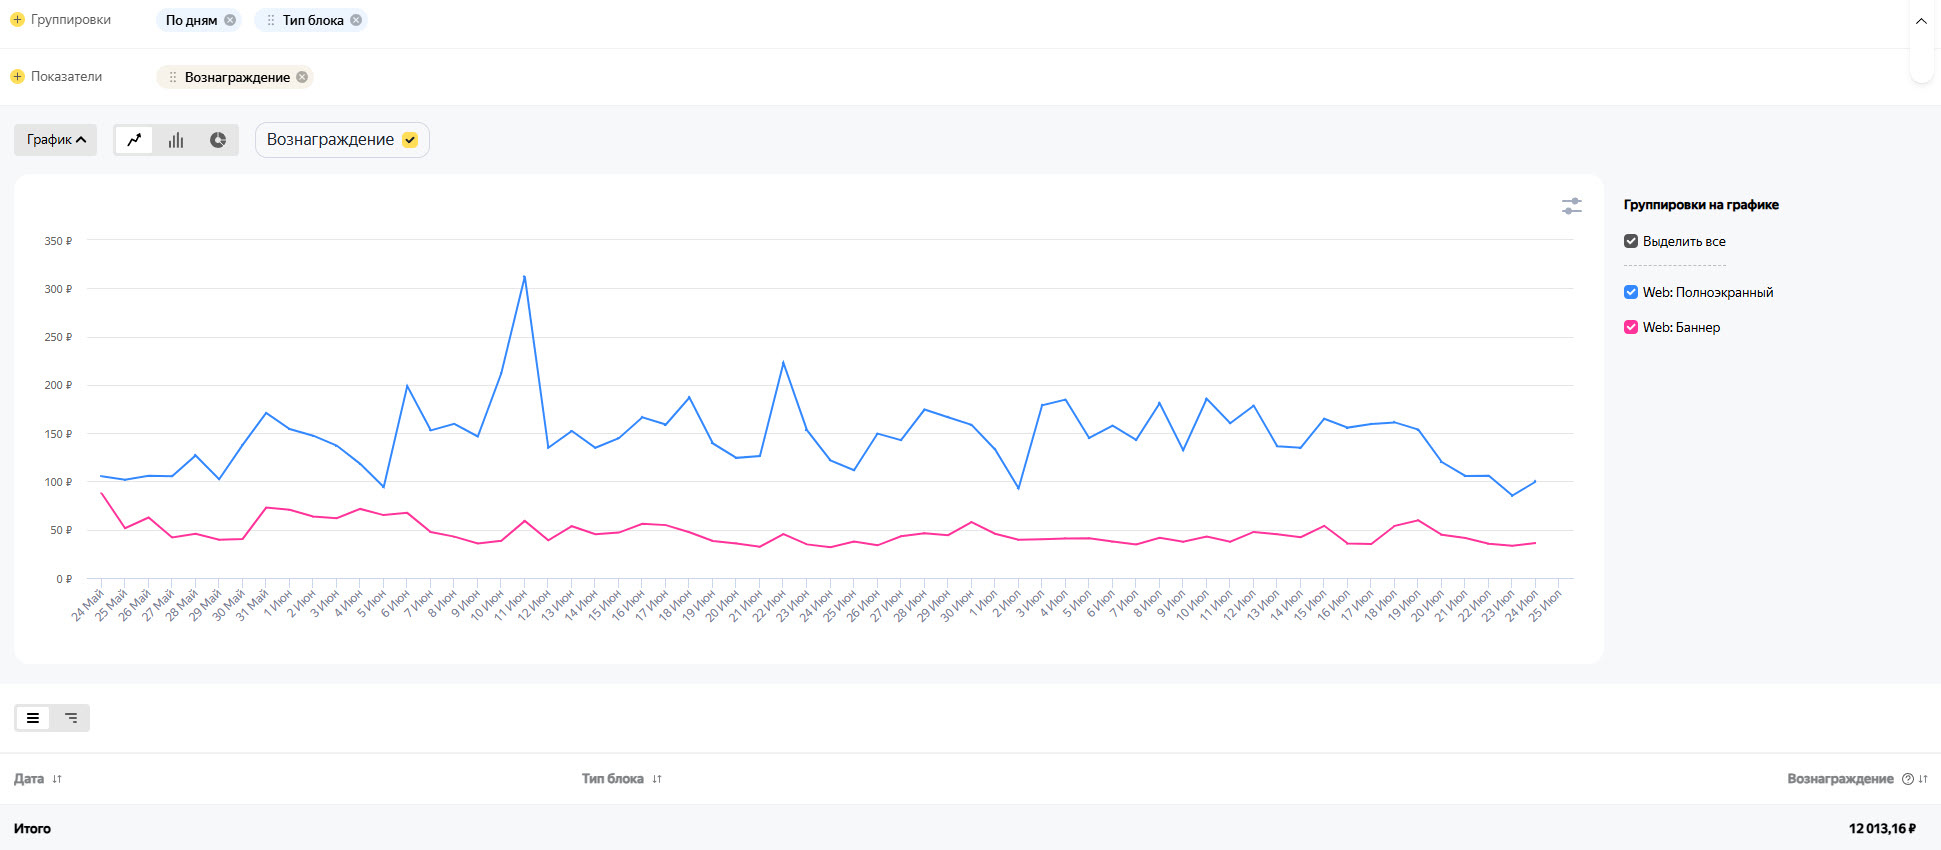Add a new grouping with plus icon
The height and width of the screenshot is (850, 1941).
pos(17,20)
